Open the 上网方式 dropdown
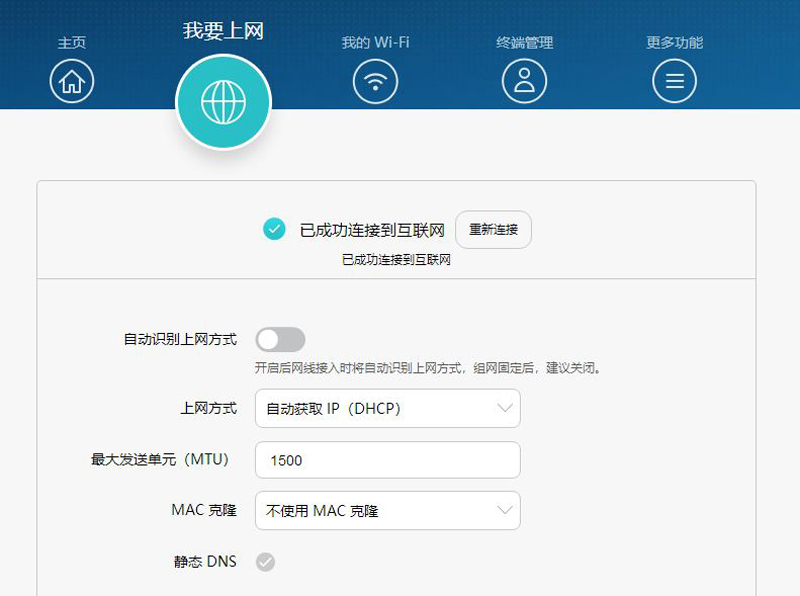 [388, 408]
